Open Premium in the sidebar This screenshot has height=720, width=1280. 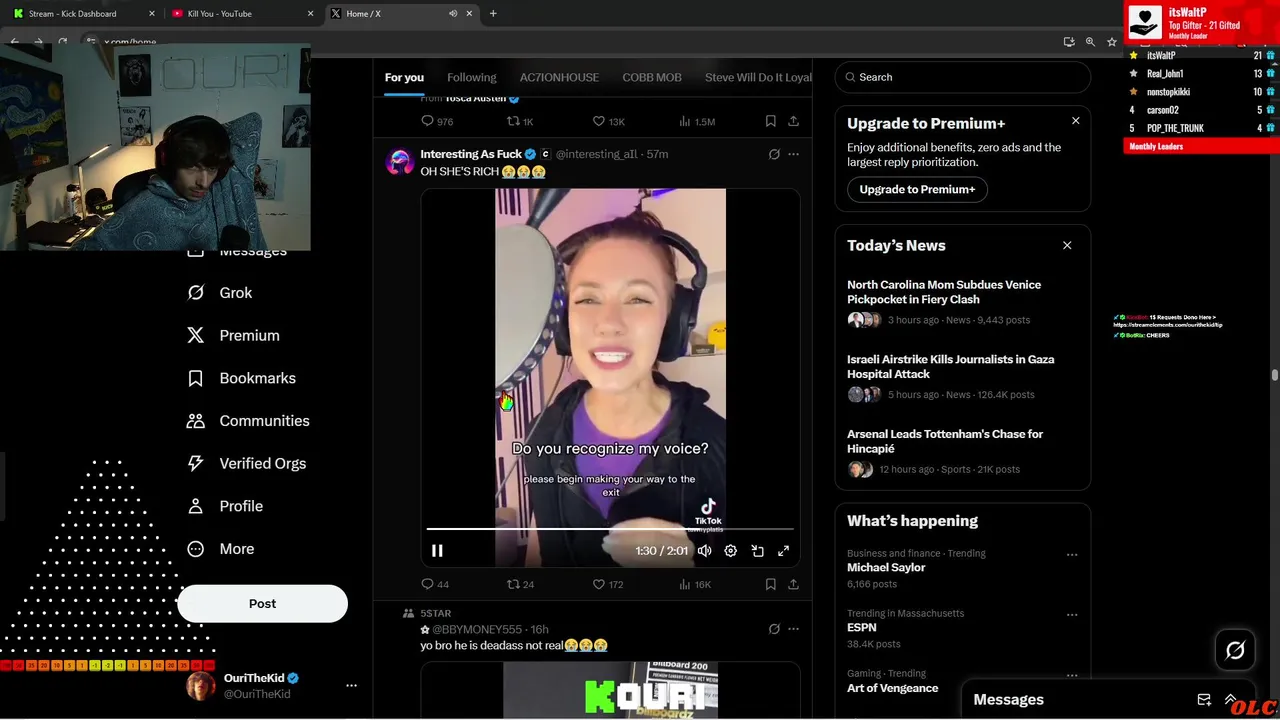click(x=233, y=336)
